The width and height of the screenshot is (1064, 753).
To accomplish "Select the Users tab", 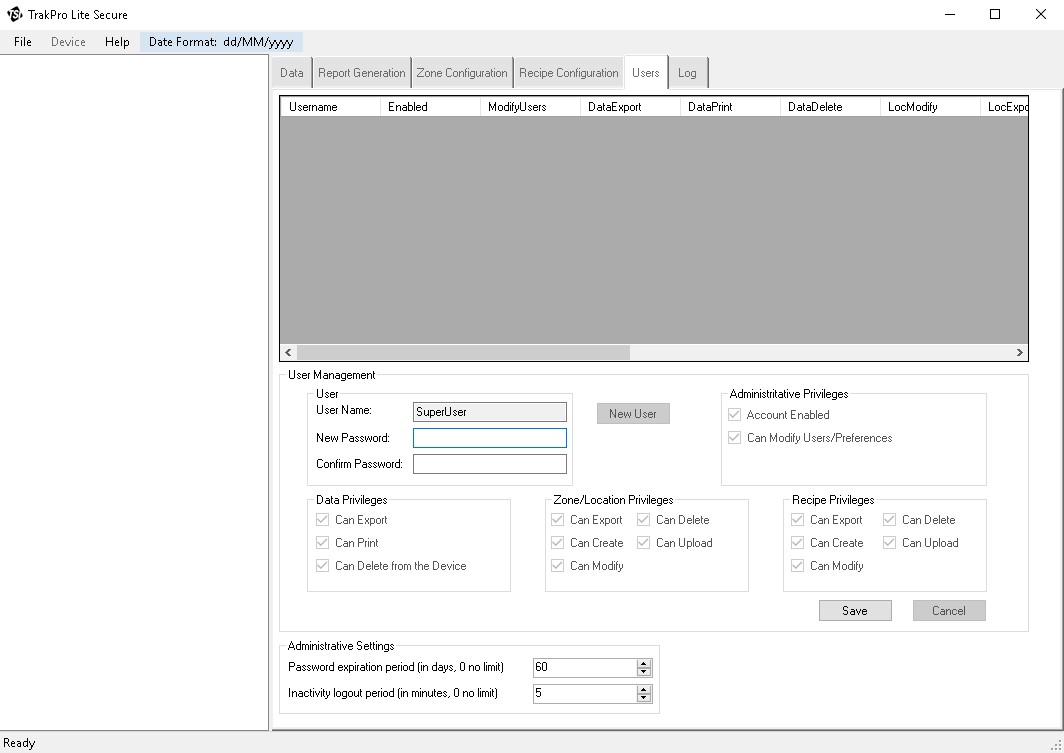I will pos(646,73).
